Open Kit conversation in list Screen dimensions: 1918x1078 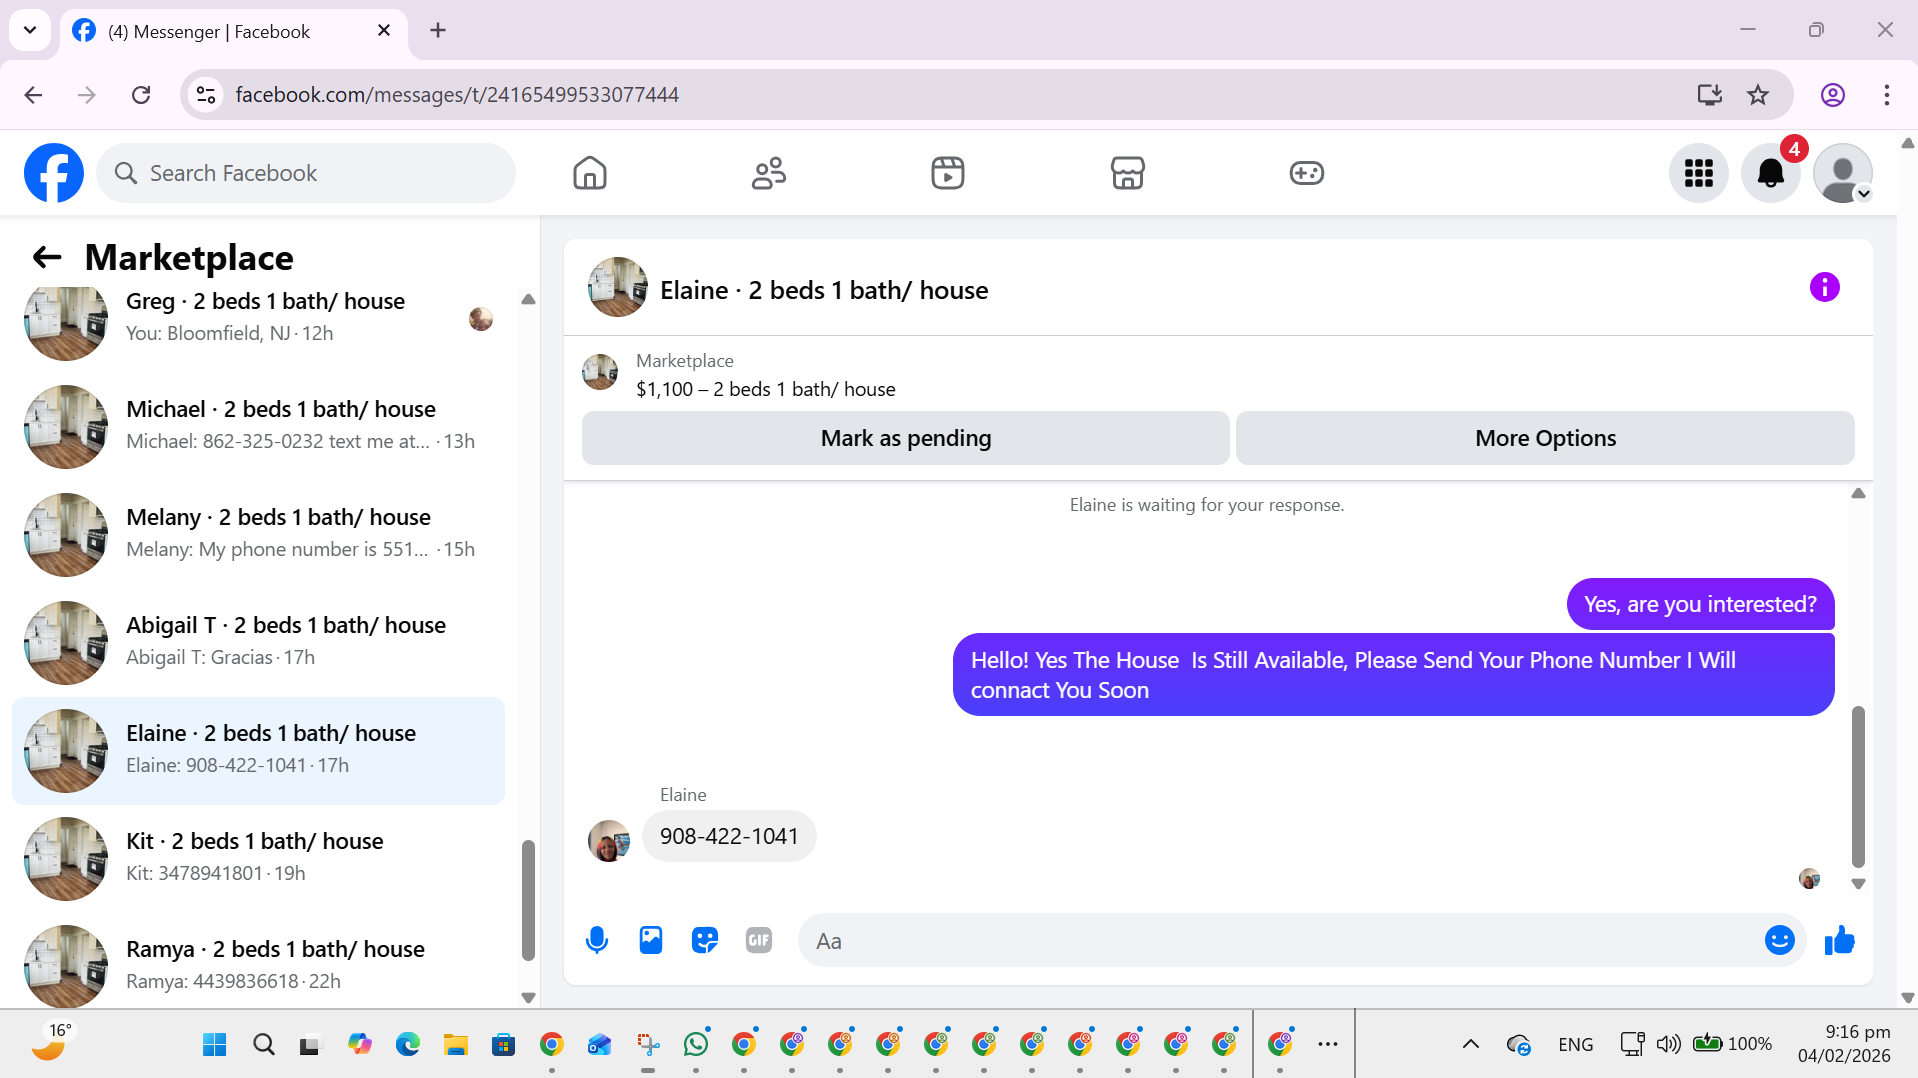click(x=258, y=859)
